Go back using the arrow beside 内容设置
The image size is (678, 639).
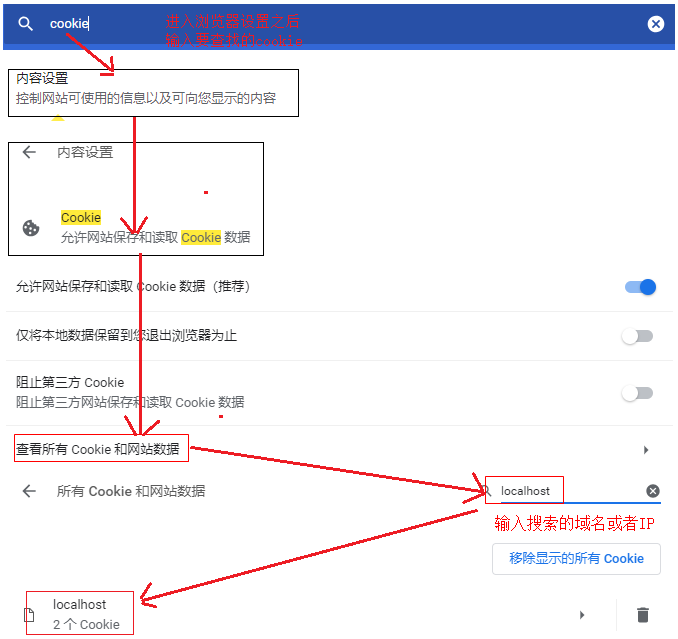pos(29,152)
